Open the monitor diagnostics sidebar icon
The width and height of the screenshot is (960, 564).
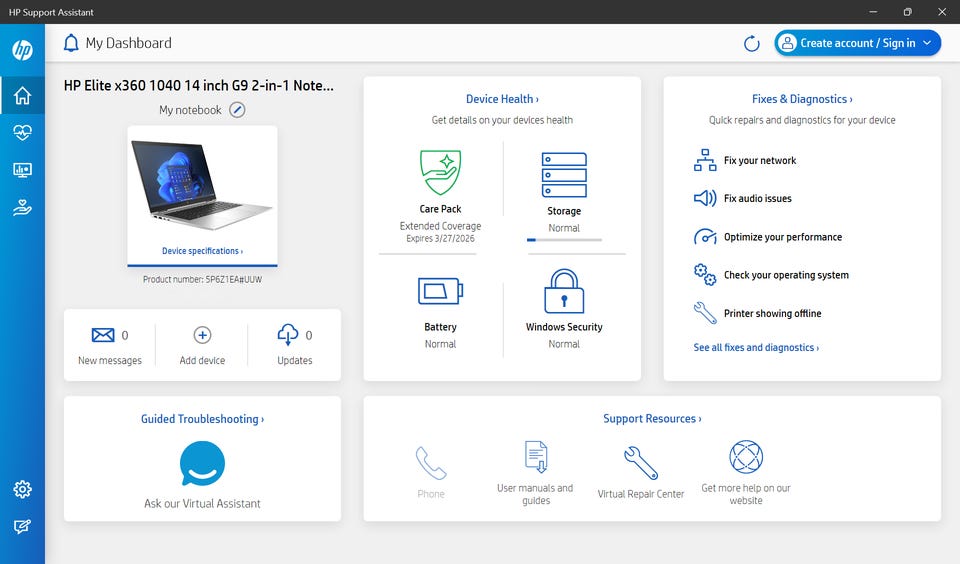pos(23,170)
